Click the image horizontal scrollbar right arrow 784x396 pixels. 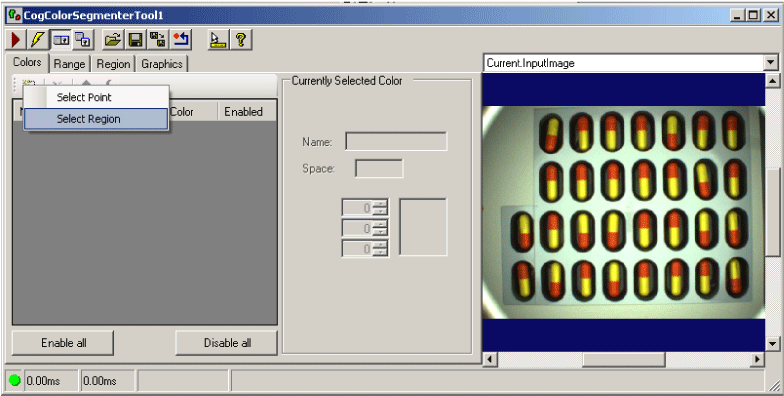pos(757,359)
